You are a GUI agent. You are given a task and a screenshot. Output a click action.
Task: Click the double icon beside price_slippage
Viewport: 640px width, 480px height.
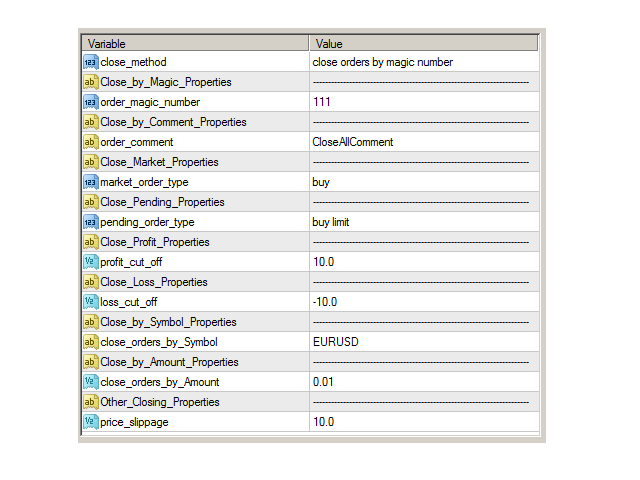(91, 422)
